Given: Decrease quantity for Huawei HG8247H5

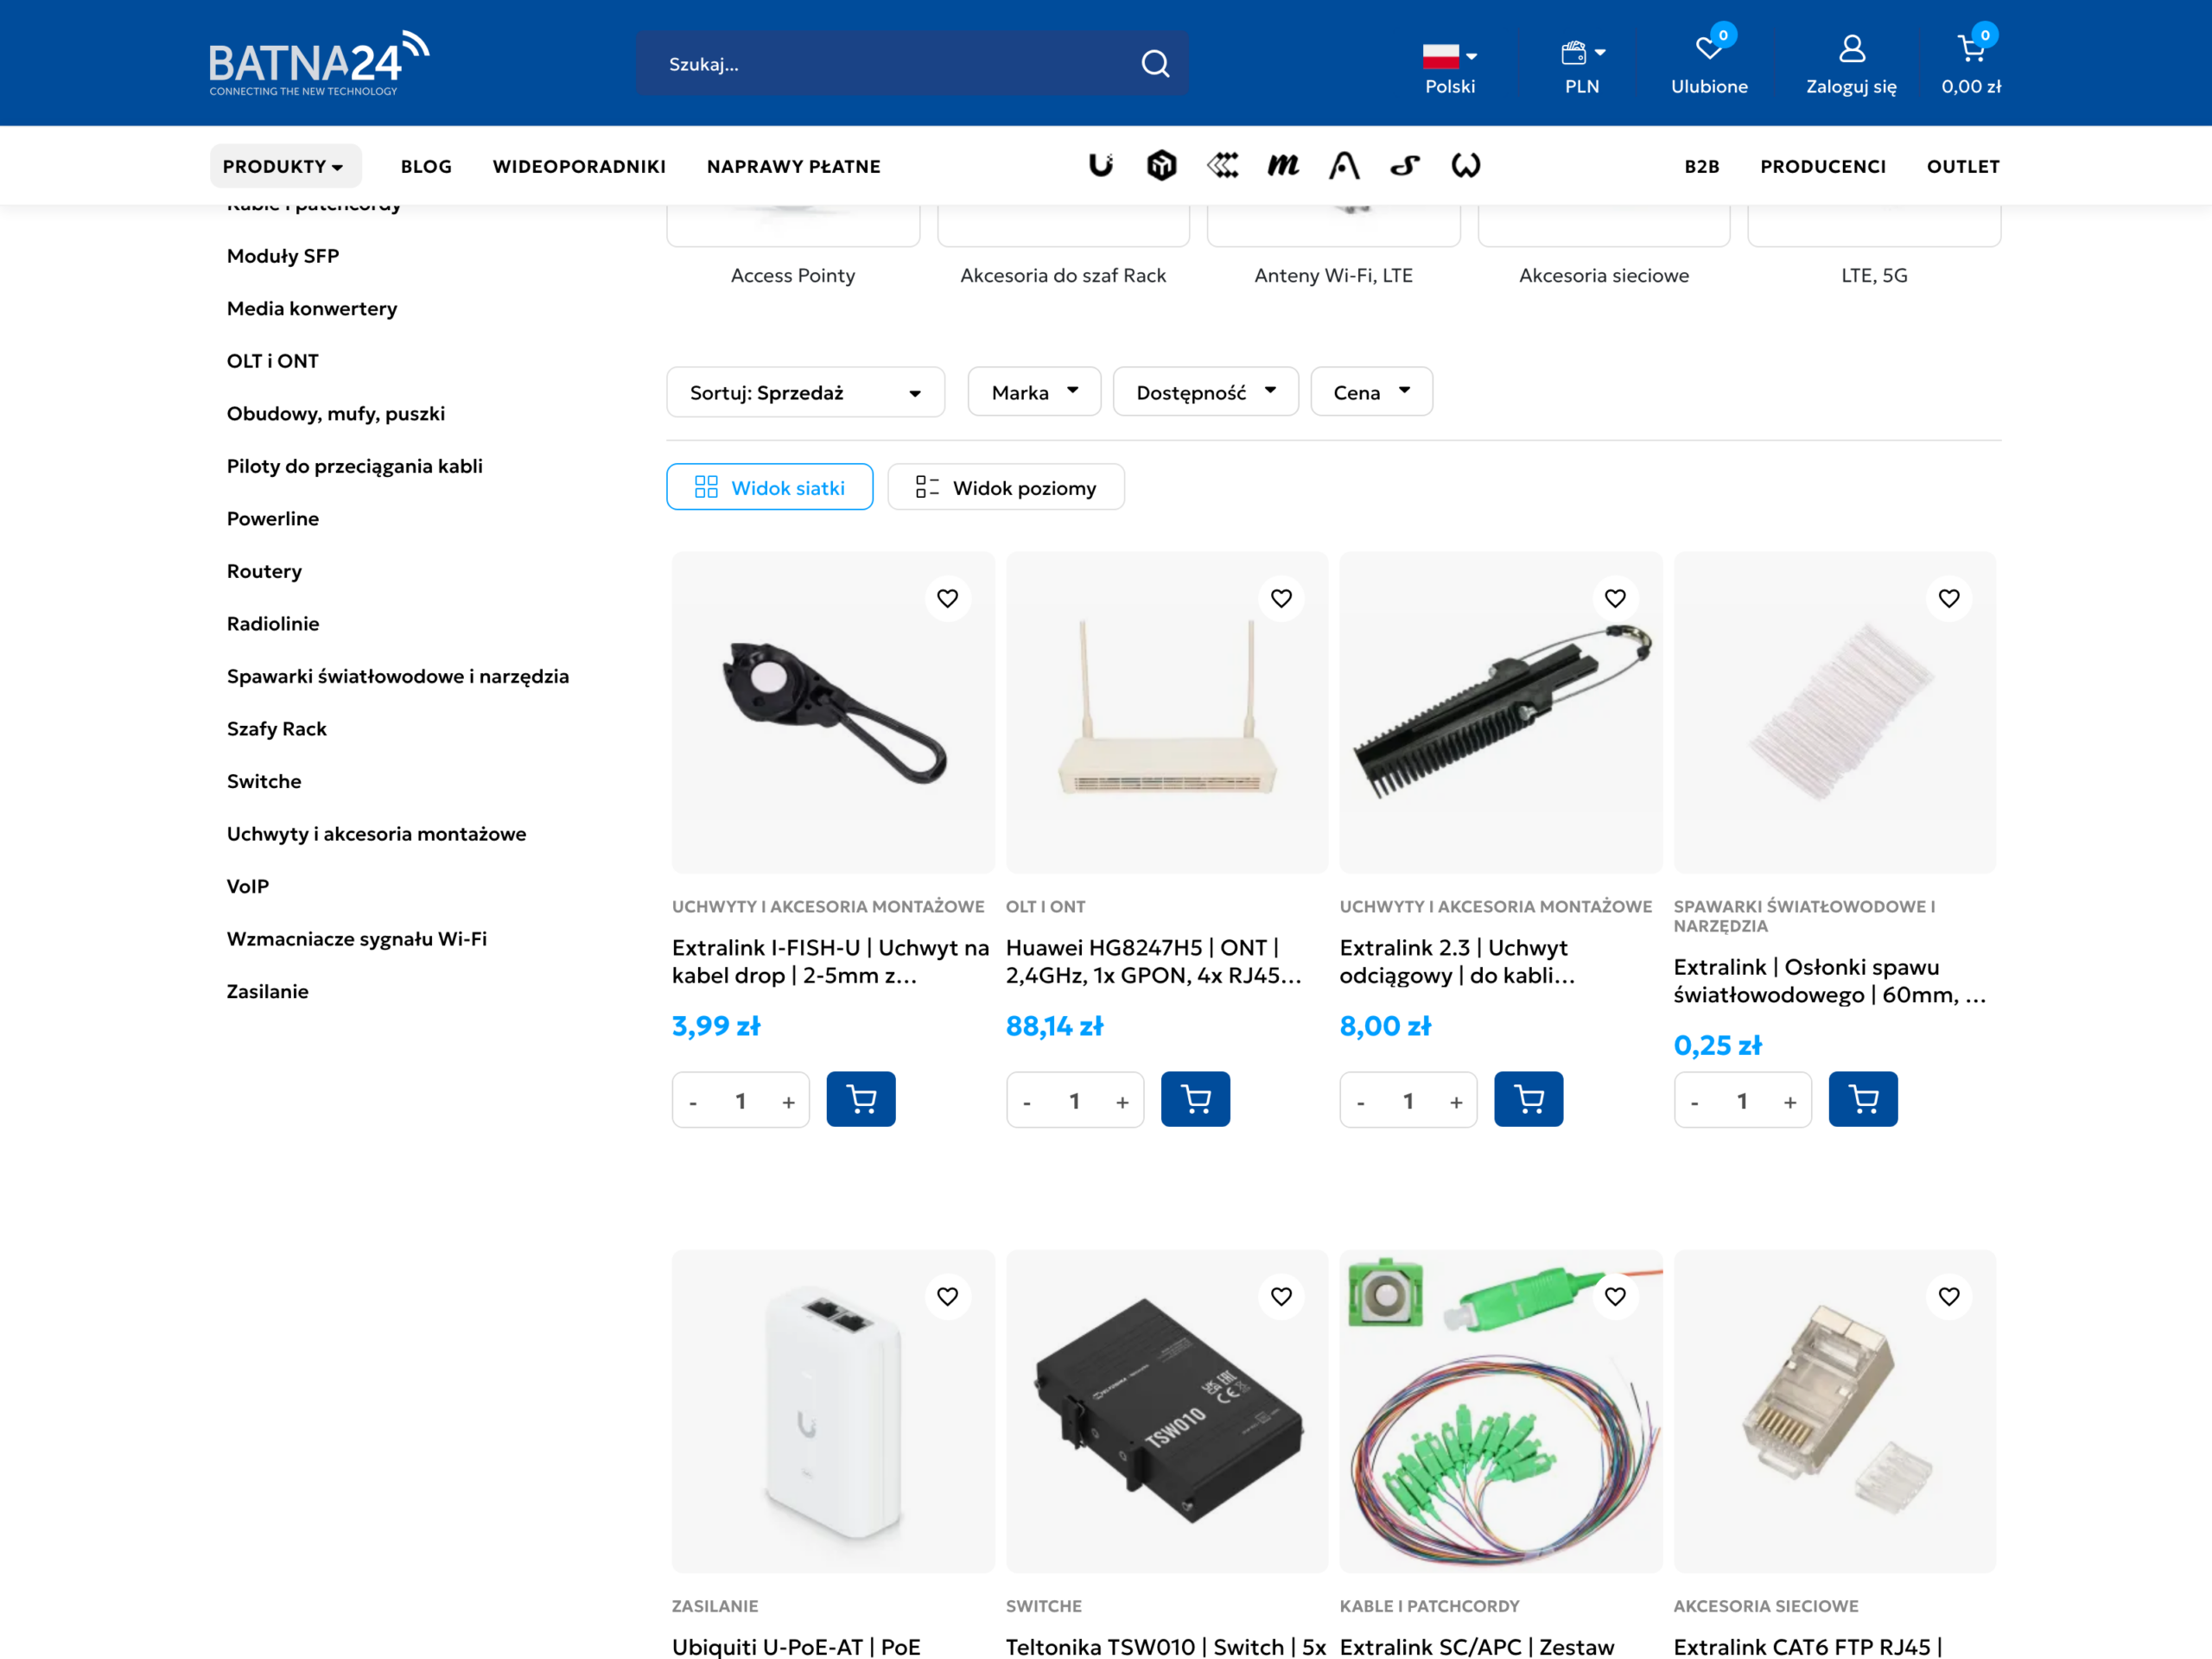Looking at the screenshot, I should (1027, 1102).
